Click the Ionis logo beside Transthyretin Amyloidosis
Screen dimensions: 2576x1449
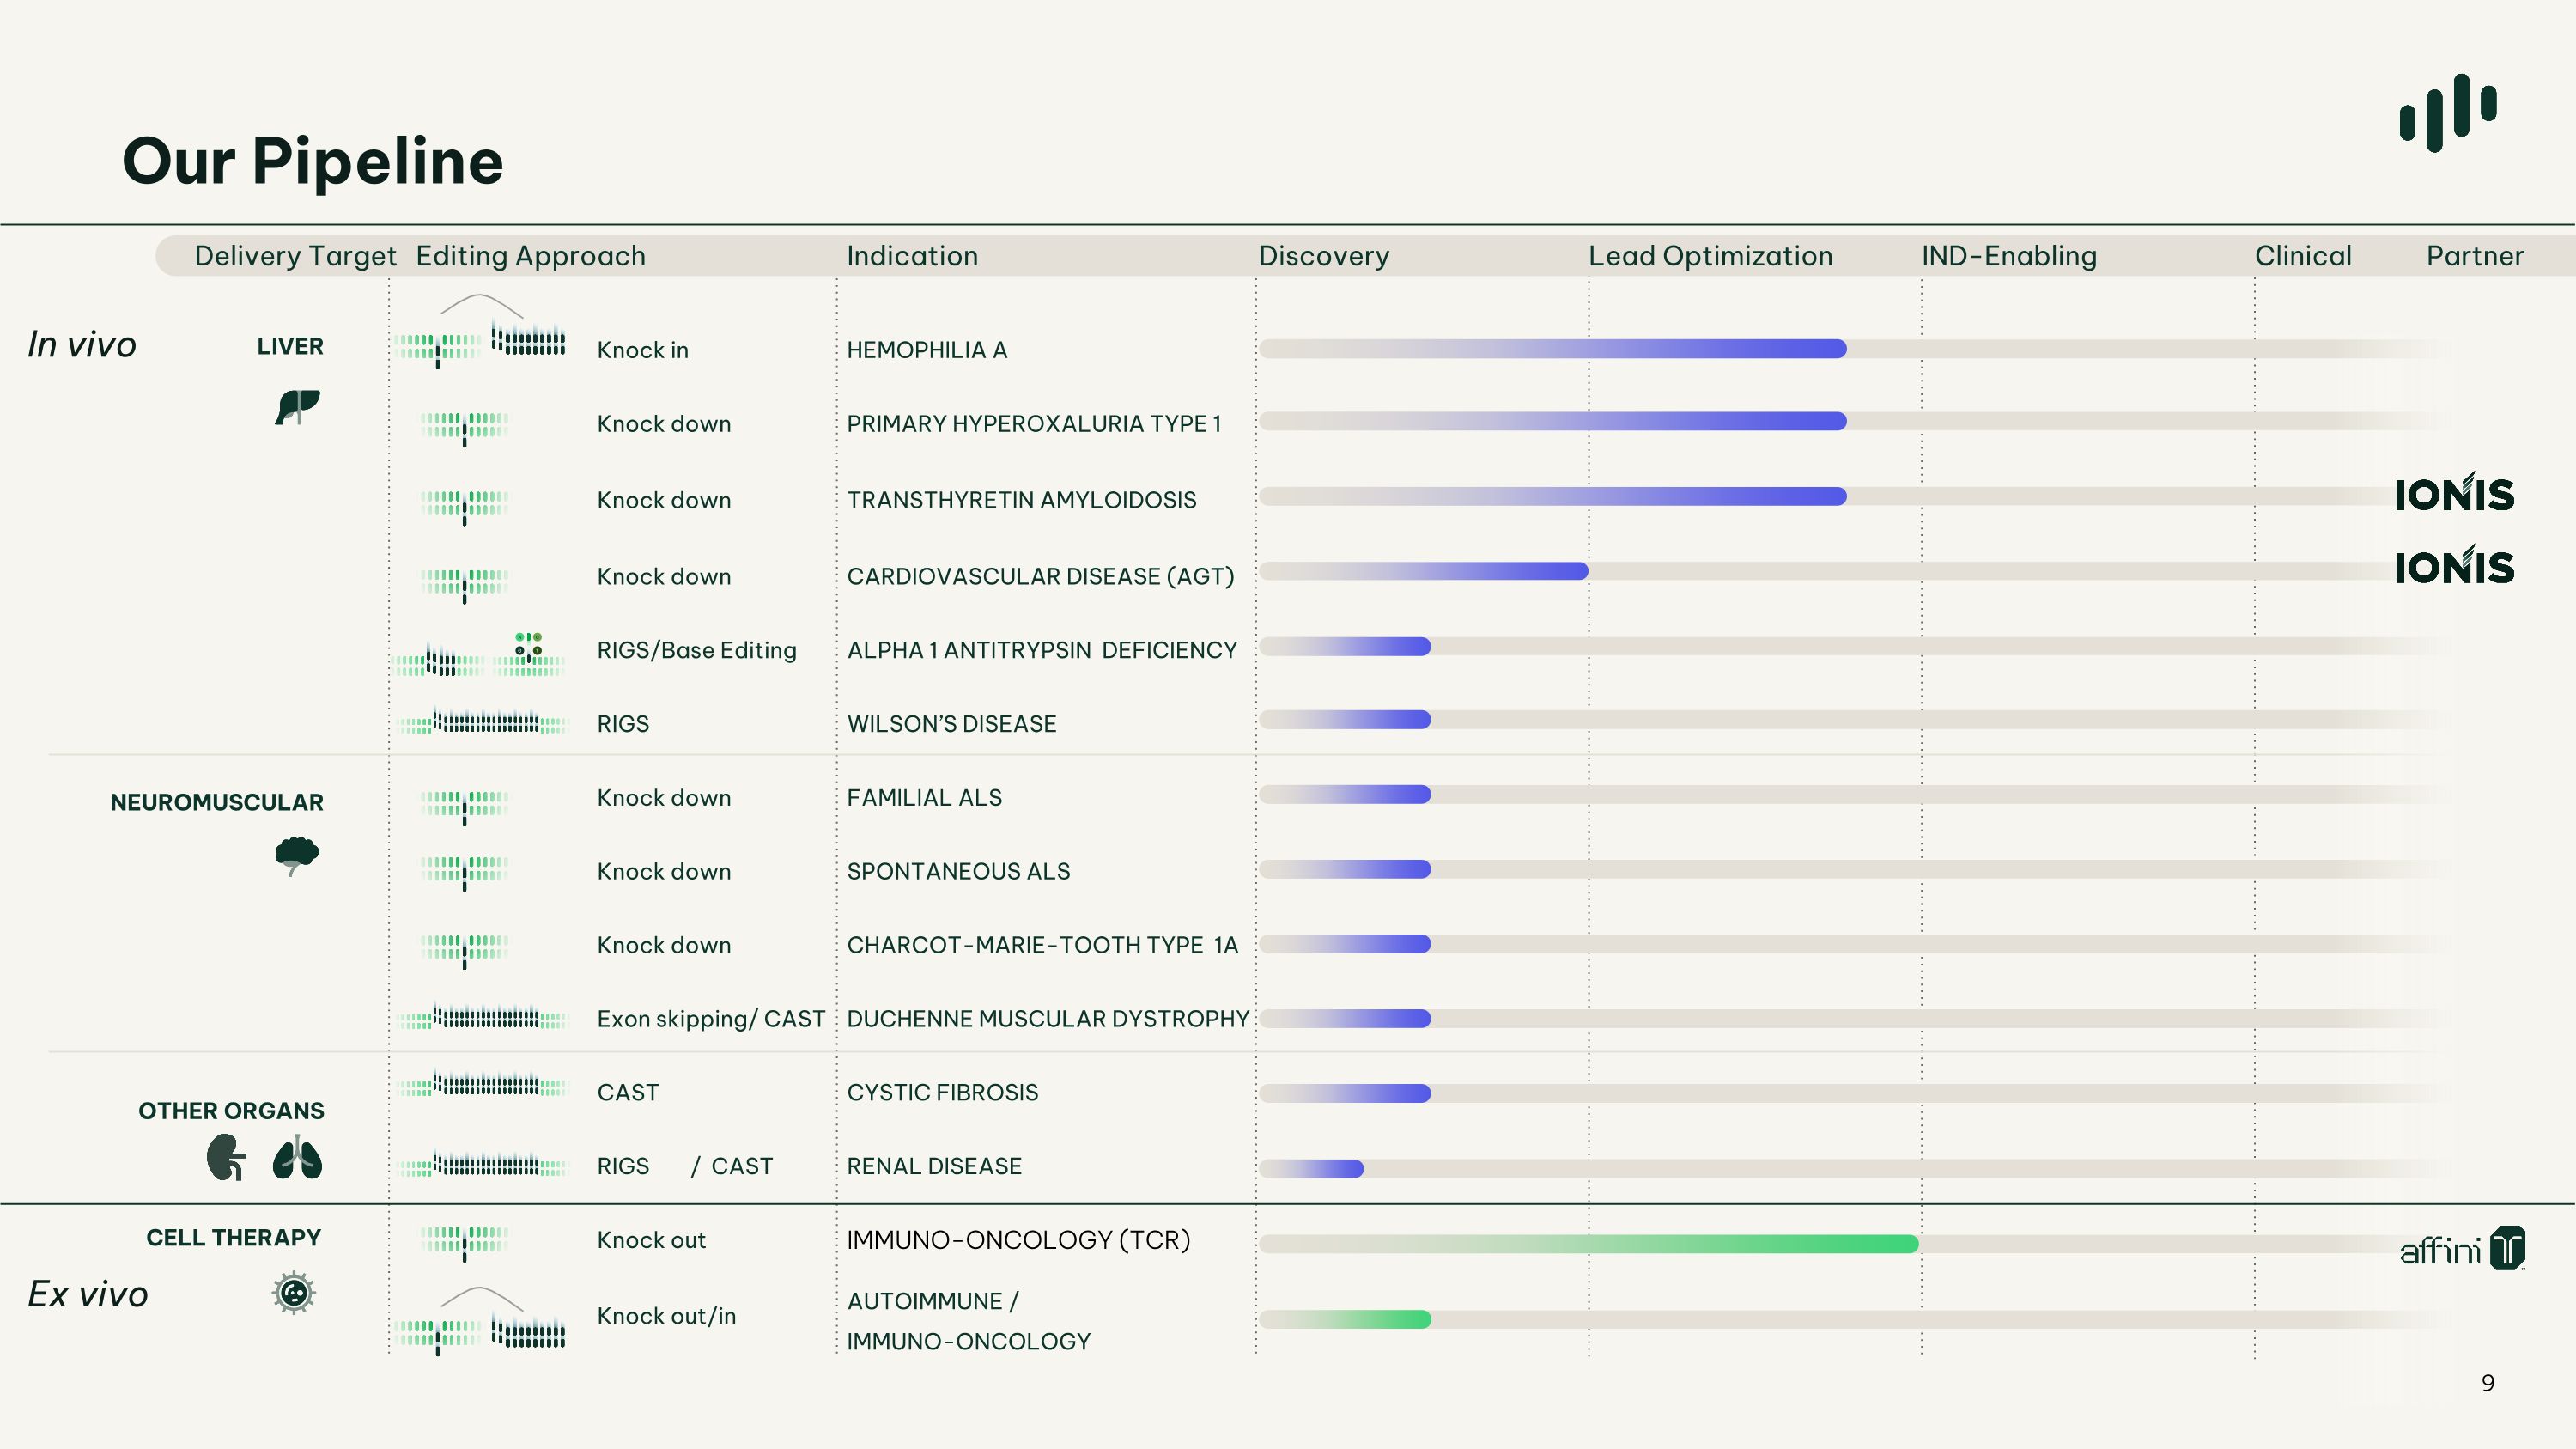2454,492
